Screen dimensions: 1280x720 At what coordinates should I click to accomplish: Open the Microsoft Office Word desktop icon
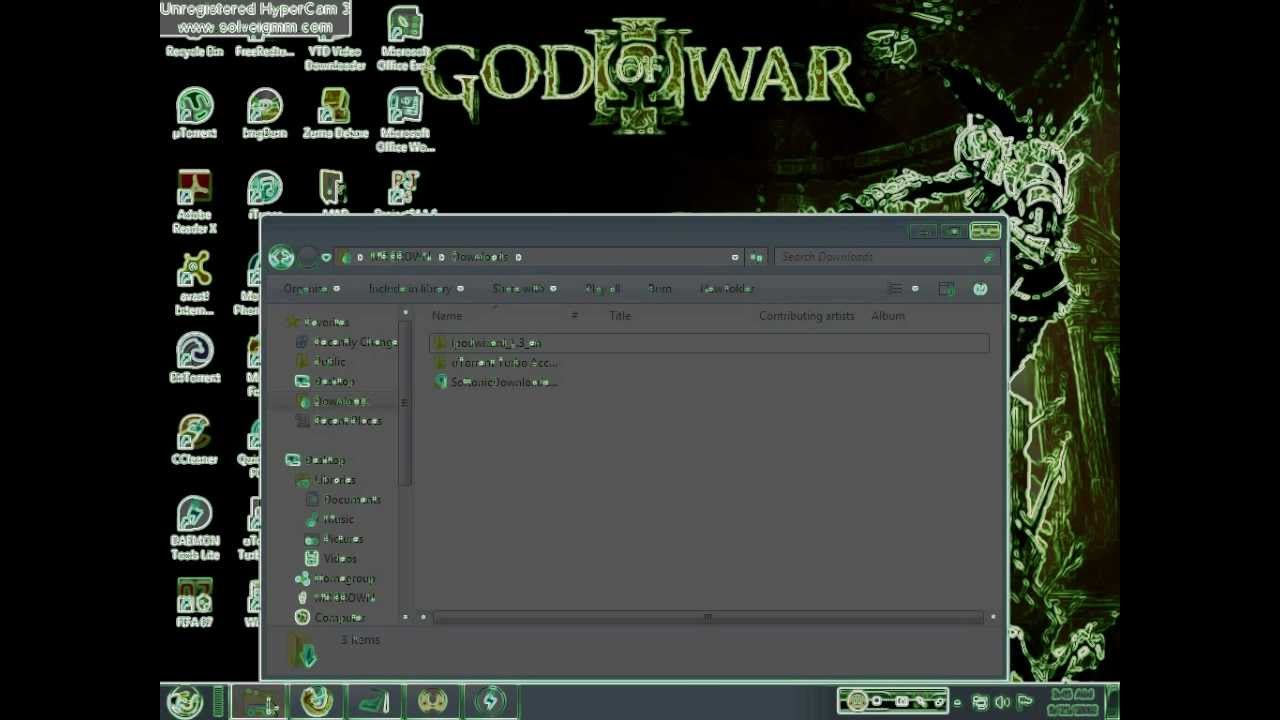point(405,120)
